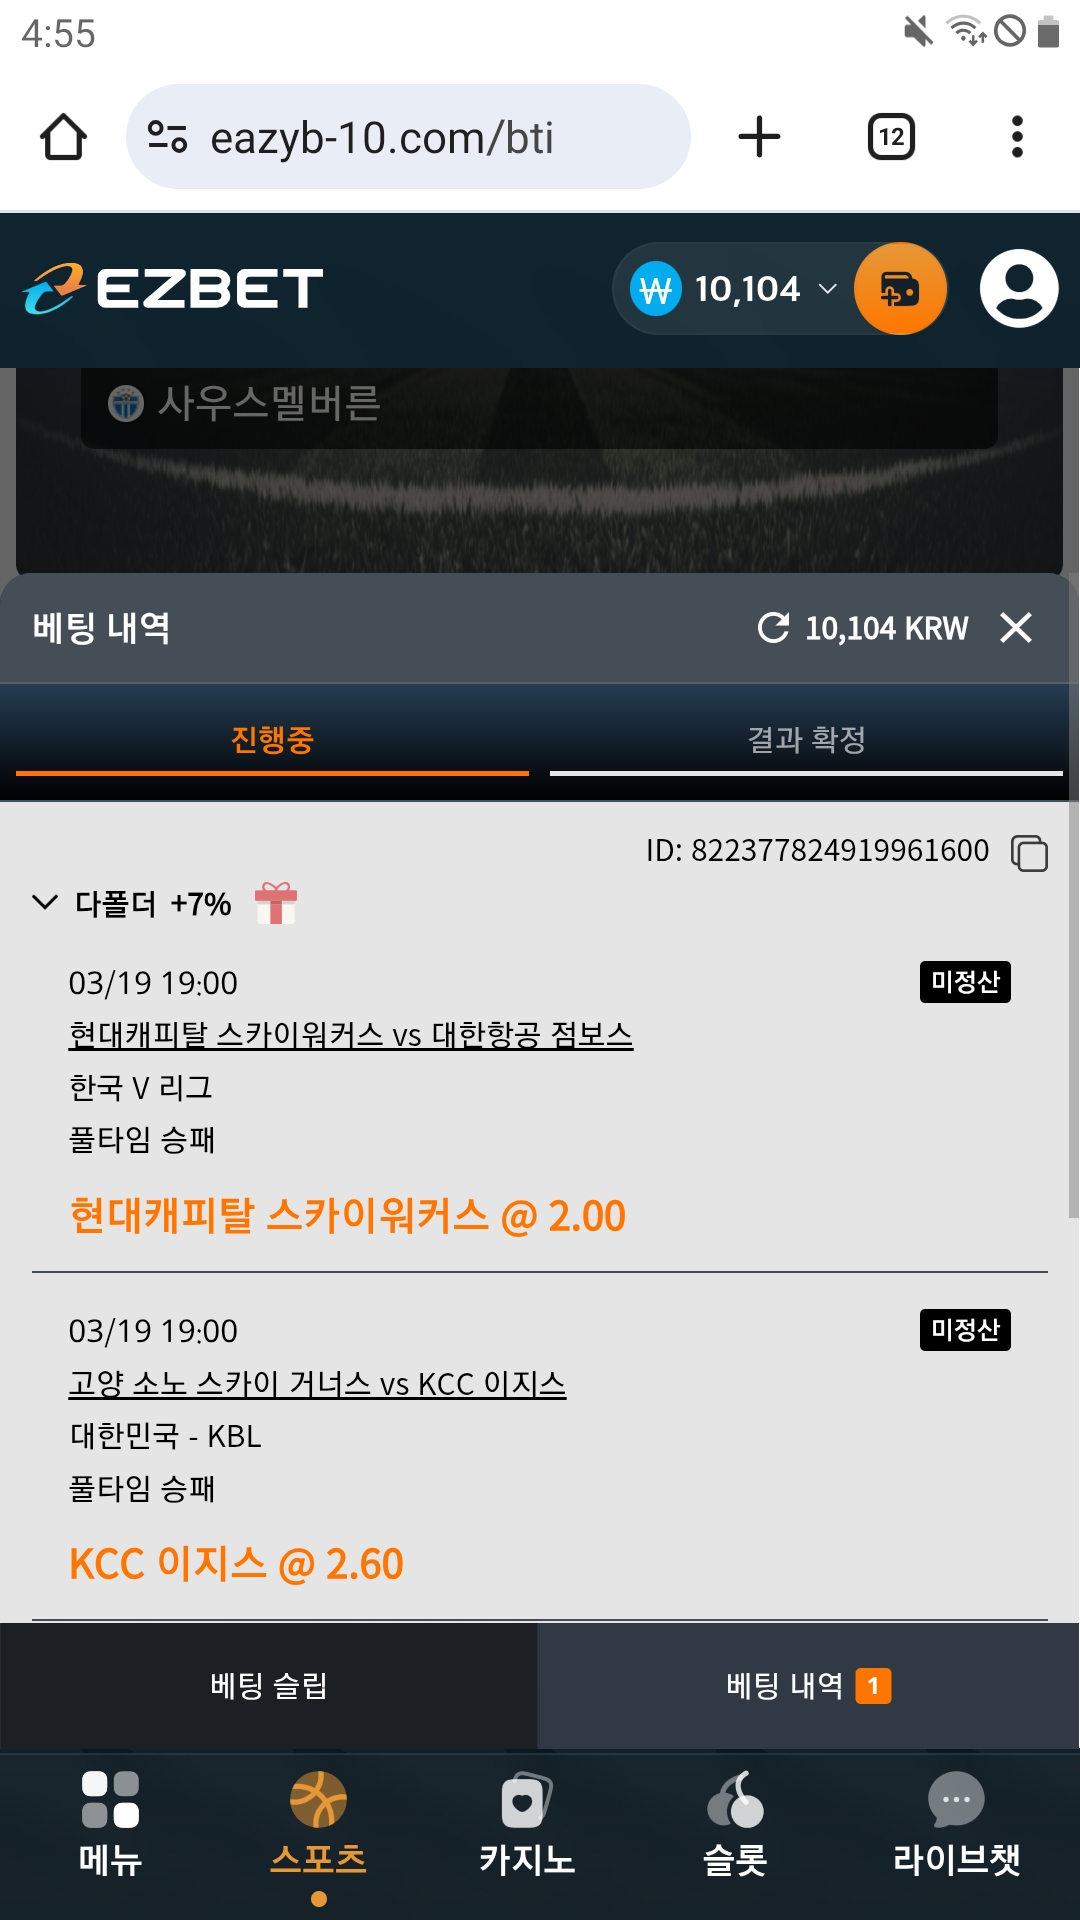Open the Goyang Sono vs KCC match link
Screen dimensions: 1080x1920
point(317,1384)
